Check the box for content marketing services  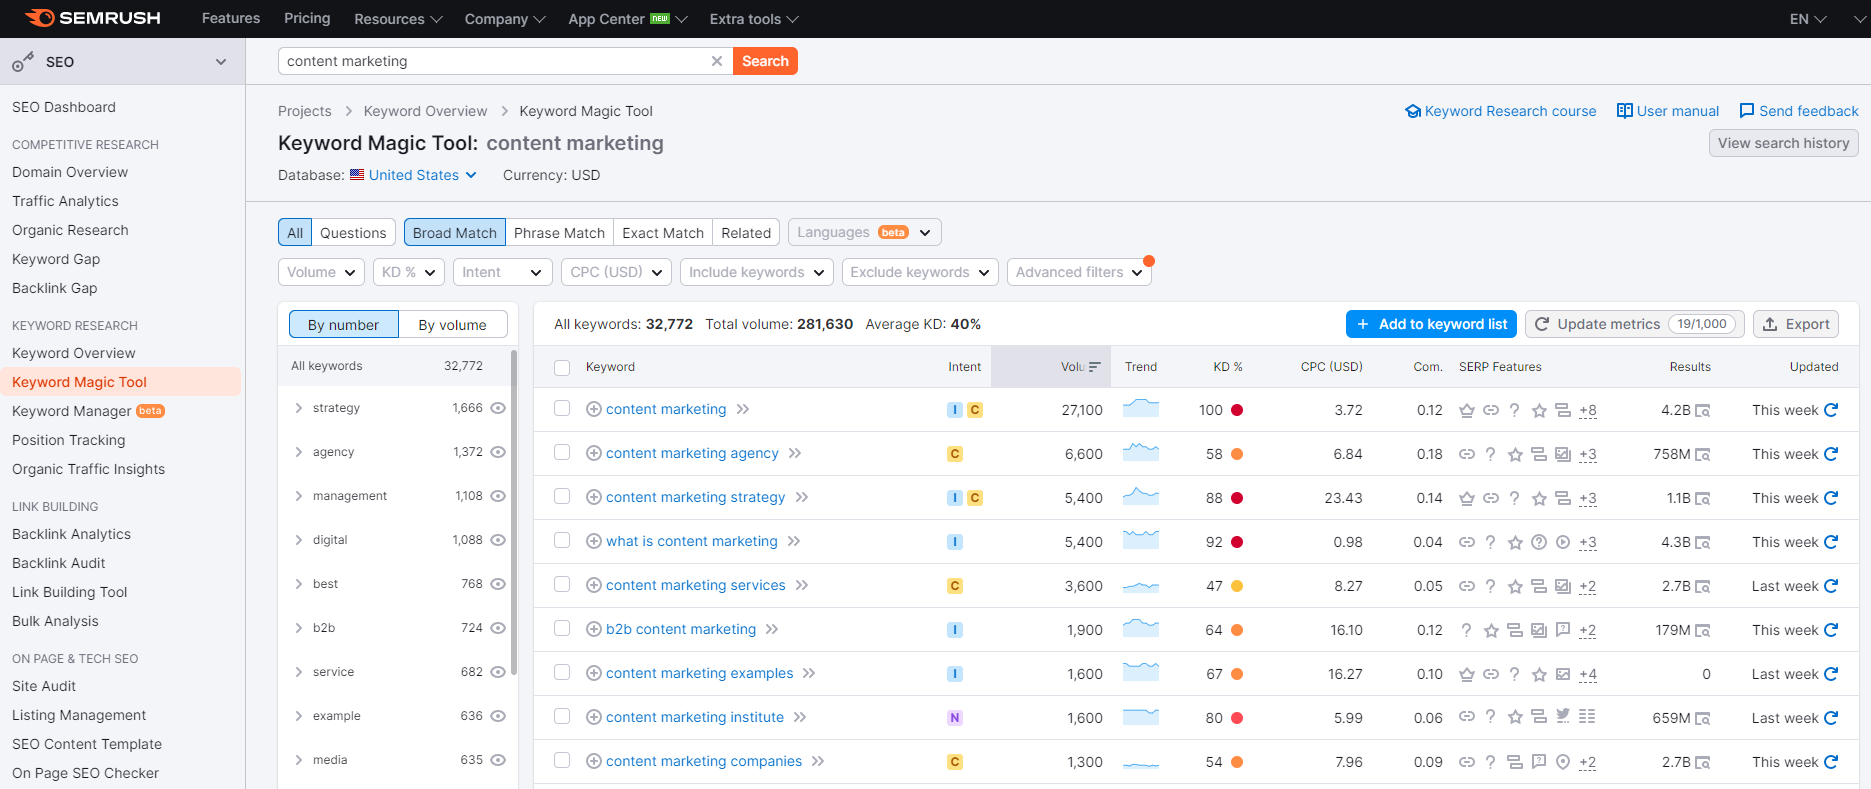[x=562, y=585]
